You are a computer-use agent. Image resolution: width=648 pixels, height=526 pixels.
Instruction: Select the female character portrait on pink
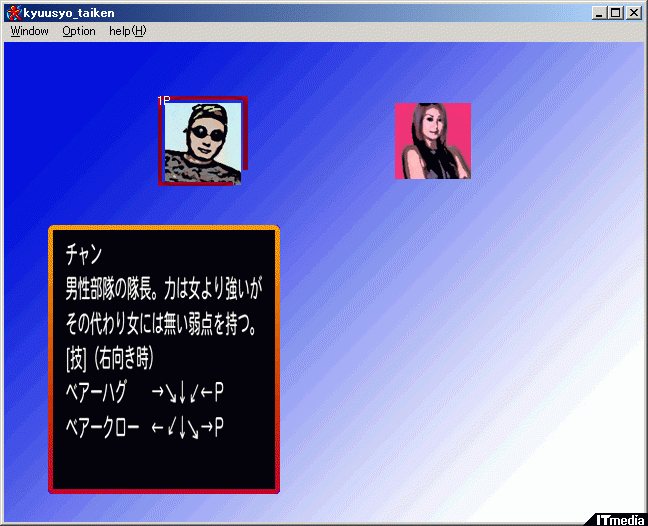click(x=432, y=141)
